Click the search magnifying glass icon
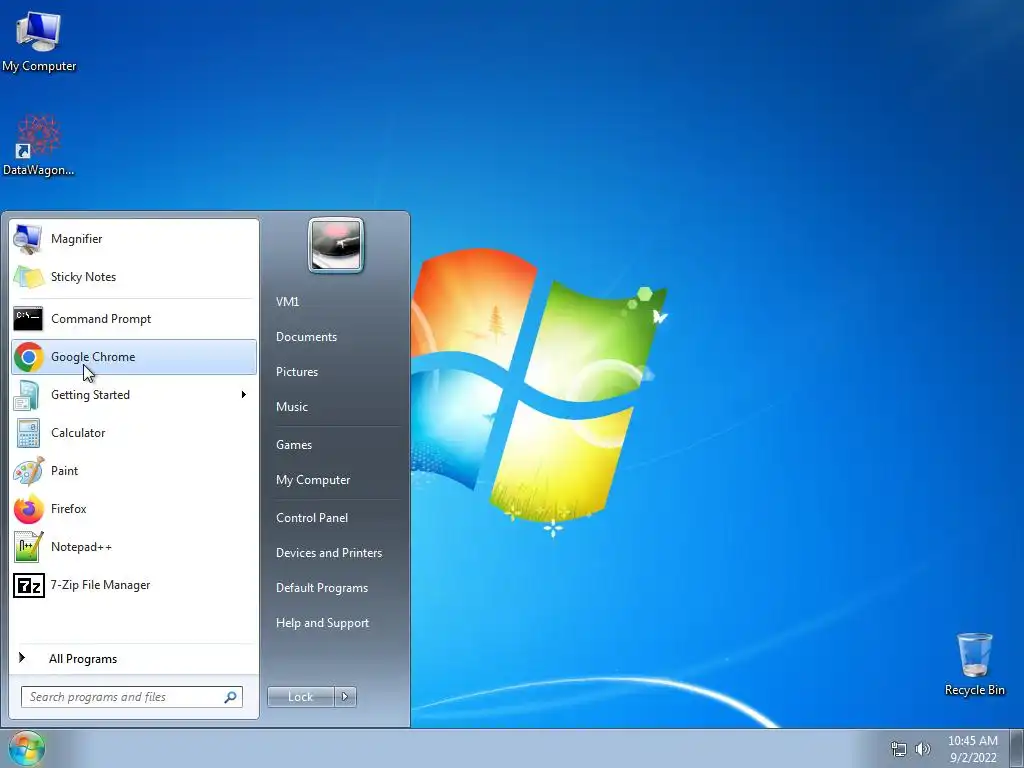1024x768 pixels. pyautogui.click(x=231, y=697)
